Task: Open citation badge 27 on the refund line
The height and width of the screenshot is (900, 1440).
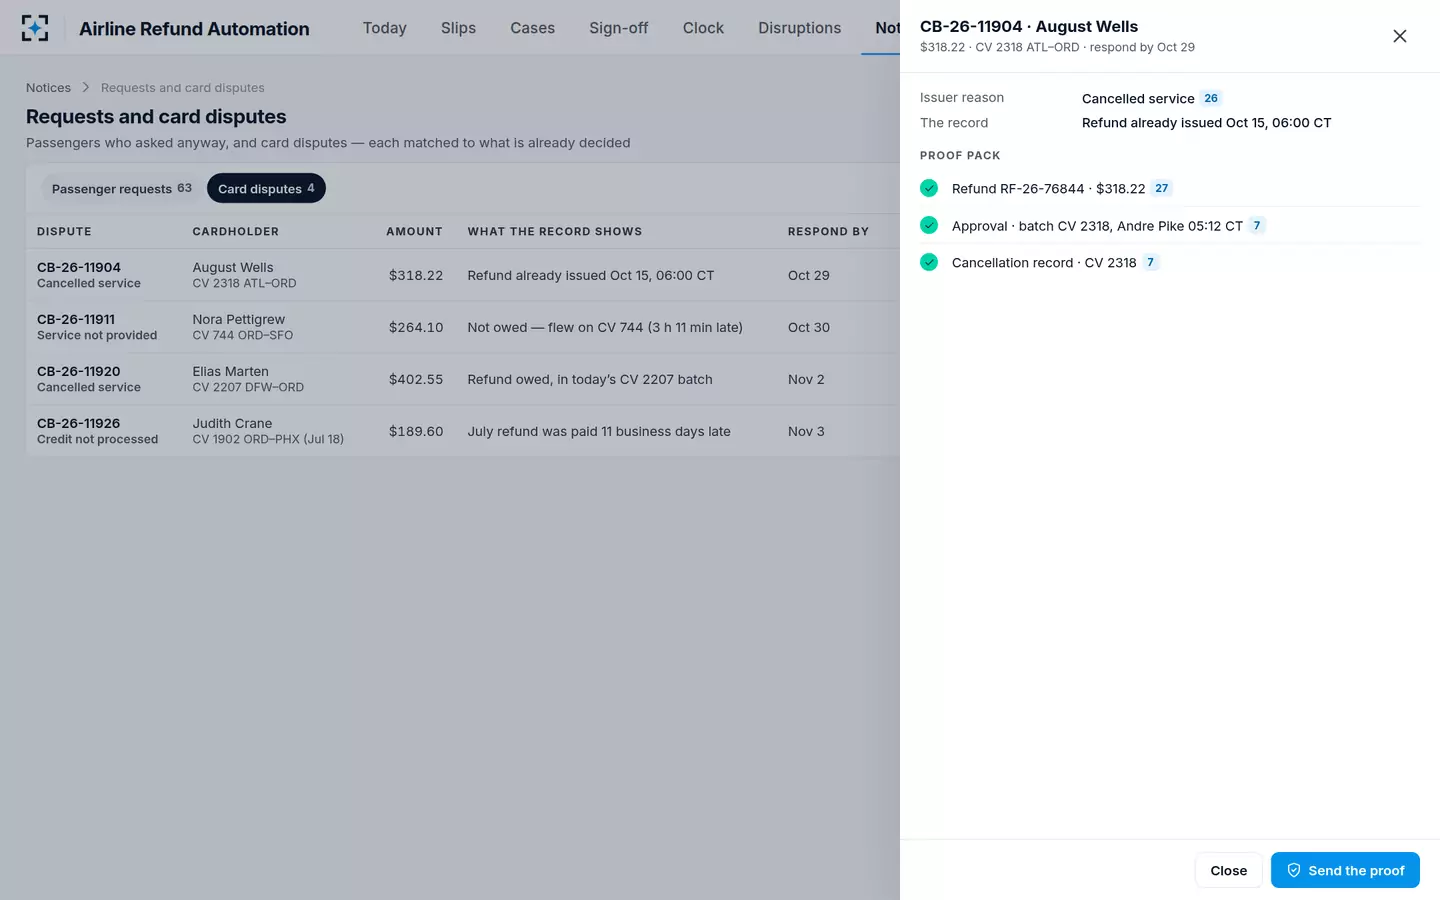Action: (1161, 188)
